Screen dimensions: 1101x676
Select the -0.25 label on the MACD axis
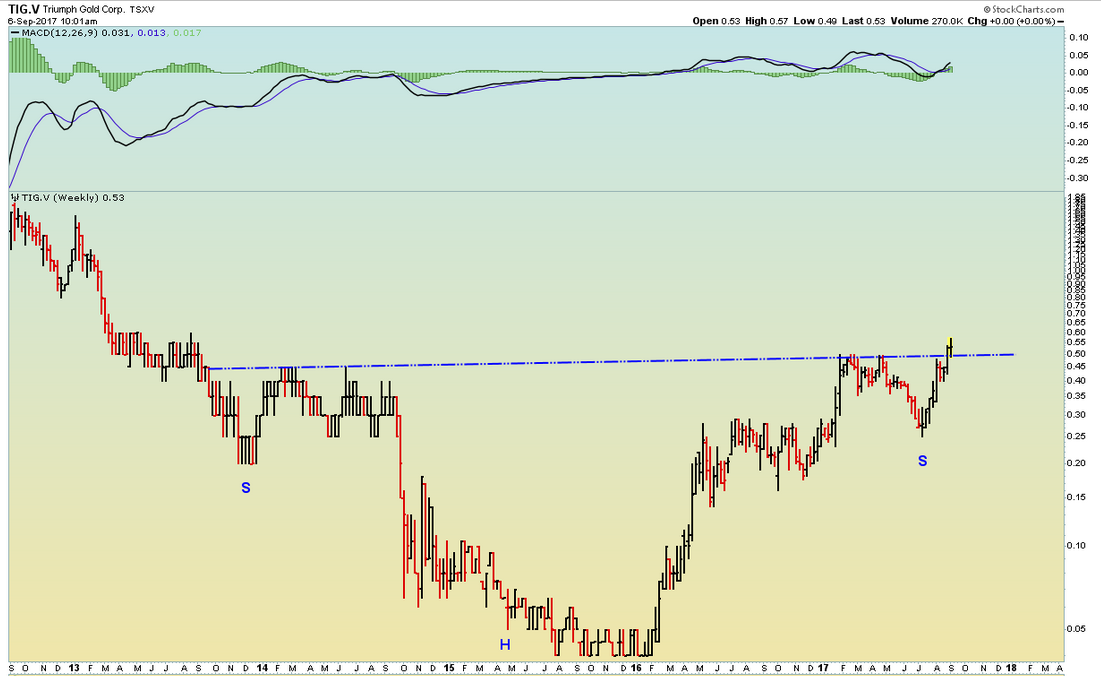pyautogui.click(x=1077, y=161)
